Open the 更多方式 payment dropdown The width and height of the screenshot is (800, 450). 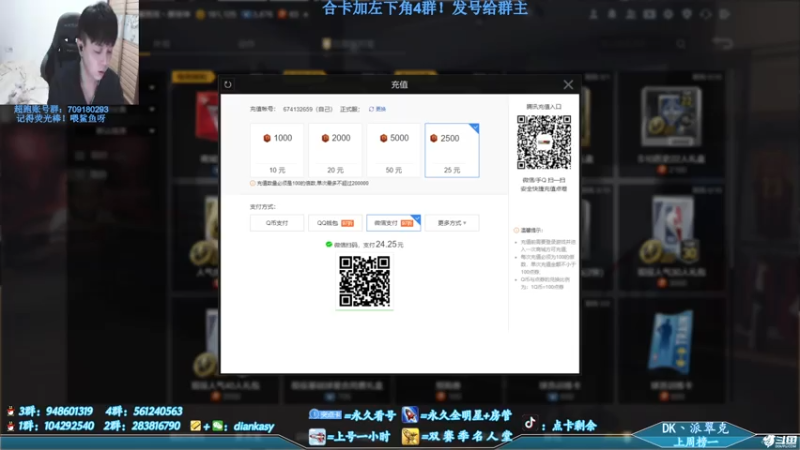pos(452,223)
